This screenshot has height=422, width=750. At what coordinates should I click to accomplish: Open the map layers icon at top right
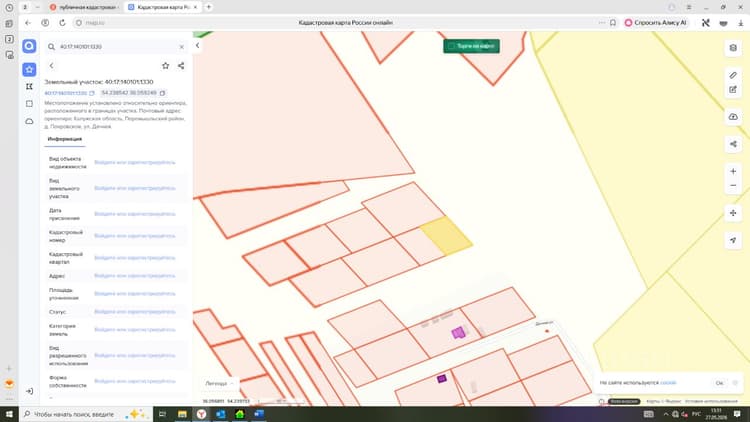733,47
